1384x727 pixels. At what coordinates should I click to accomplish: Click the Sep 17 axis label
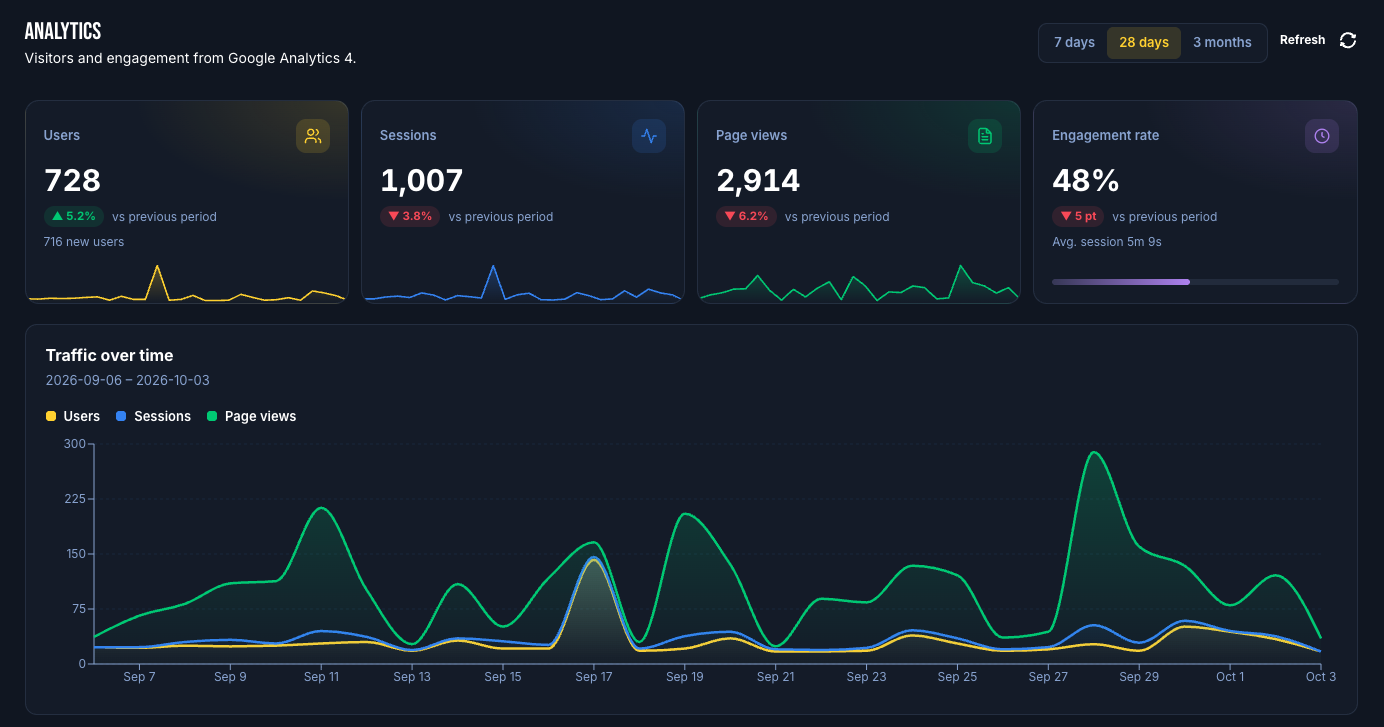pyautogui.click(x=594, y=677)
